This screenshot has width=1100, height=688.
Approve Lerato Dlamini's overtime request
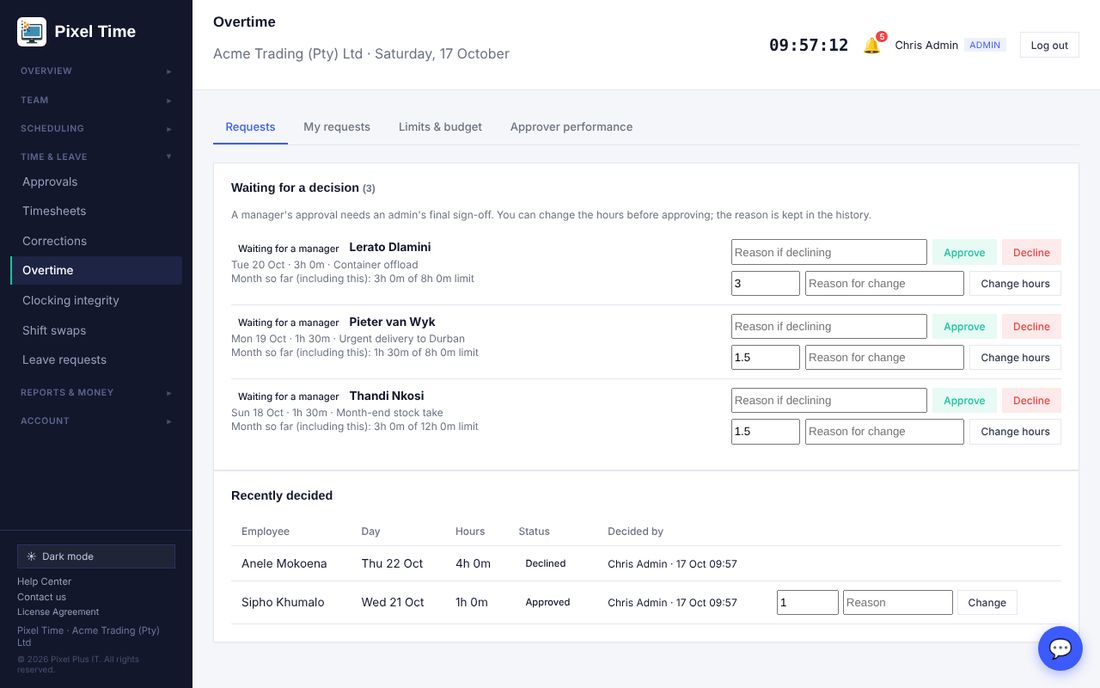coord(964,252)
